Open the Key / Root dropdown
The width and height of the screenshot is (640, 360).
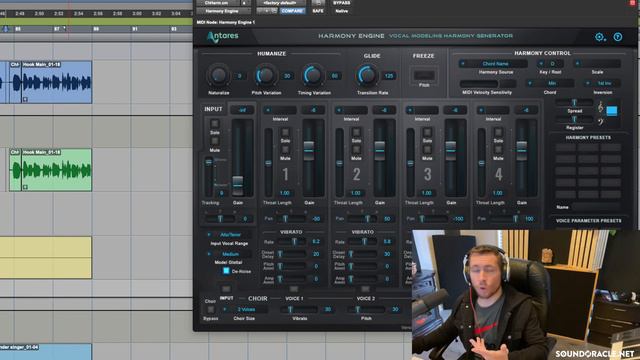[x=550, y=64]
